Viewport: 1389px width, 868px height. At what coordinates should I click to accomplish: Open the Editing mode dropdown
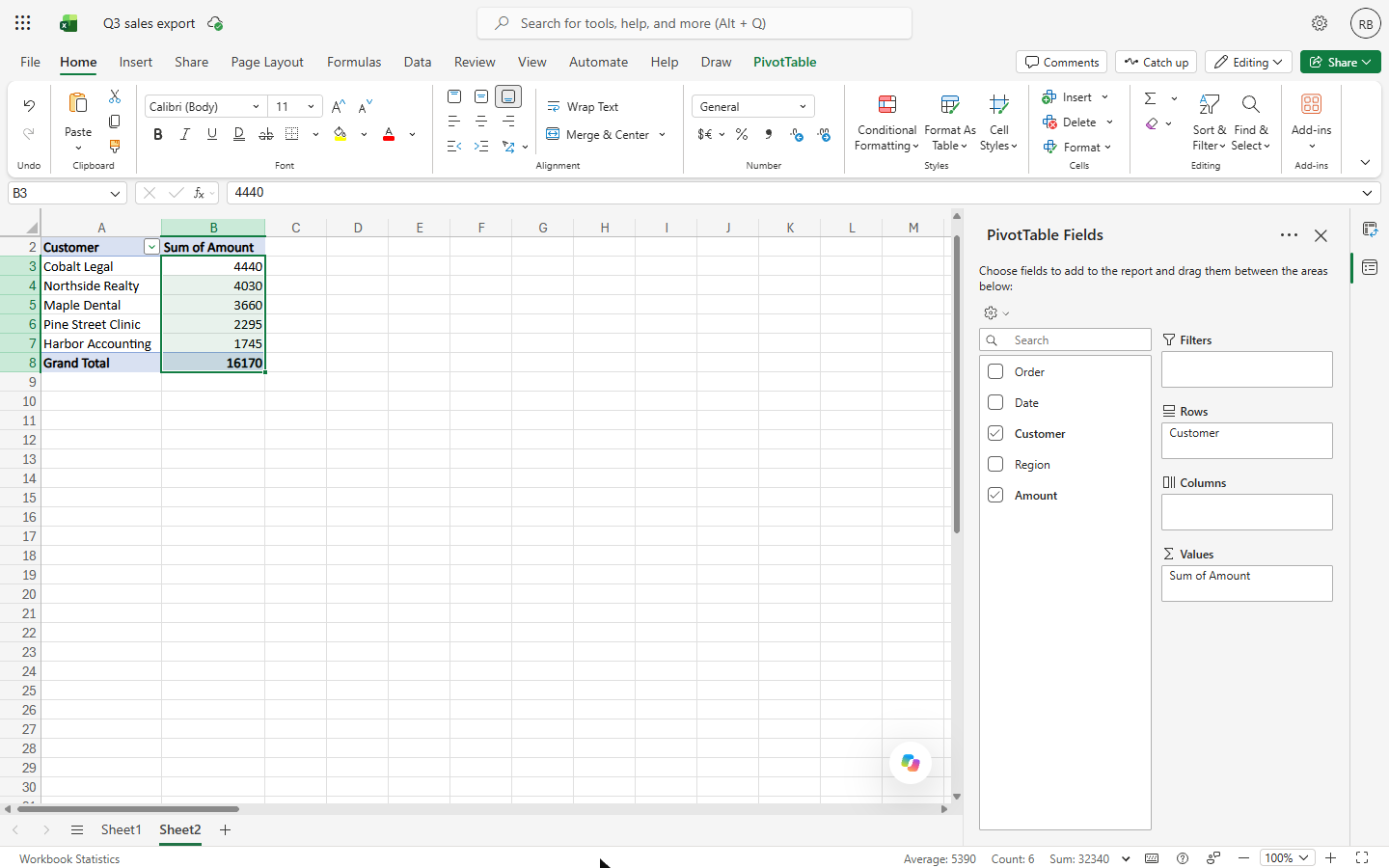click(1248, 62)
